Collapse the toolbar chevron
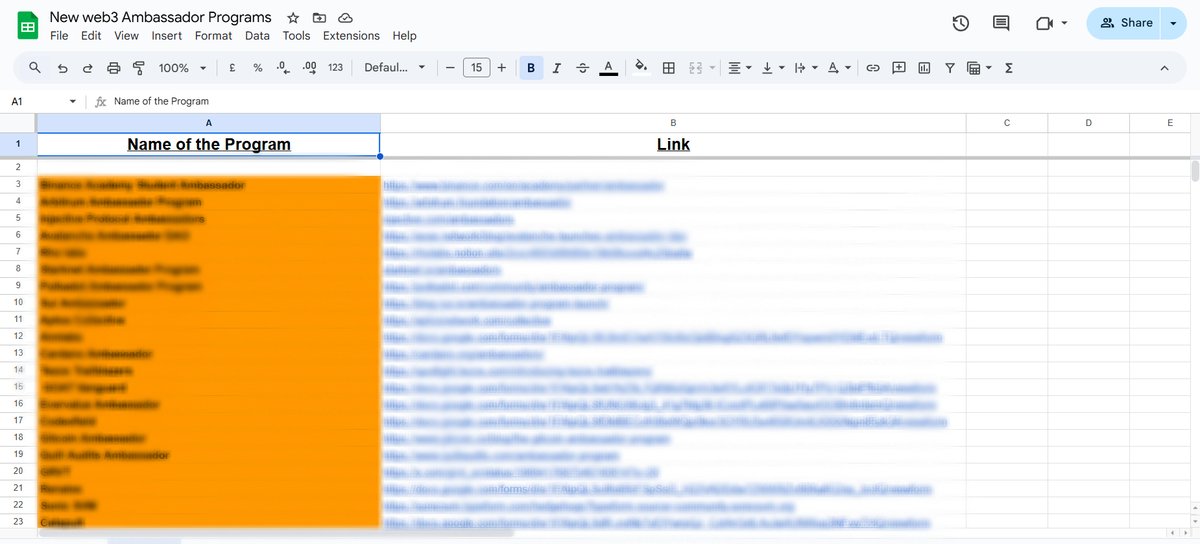 1164,68
